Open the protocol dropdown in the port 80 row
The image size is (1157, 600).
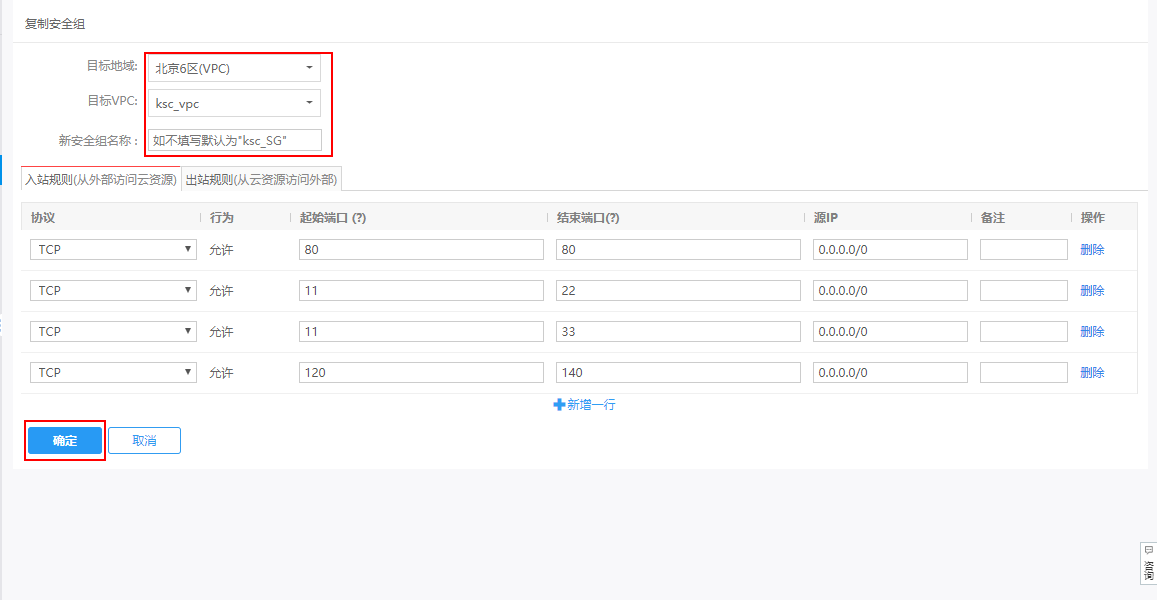(x=113, y=249)
